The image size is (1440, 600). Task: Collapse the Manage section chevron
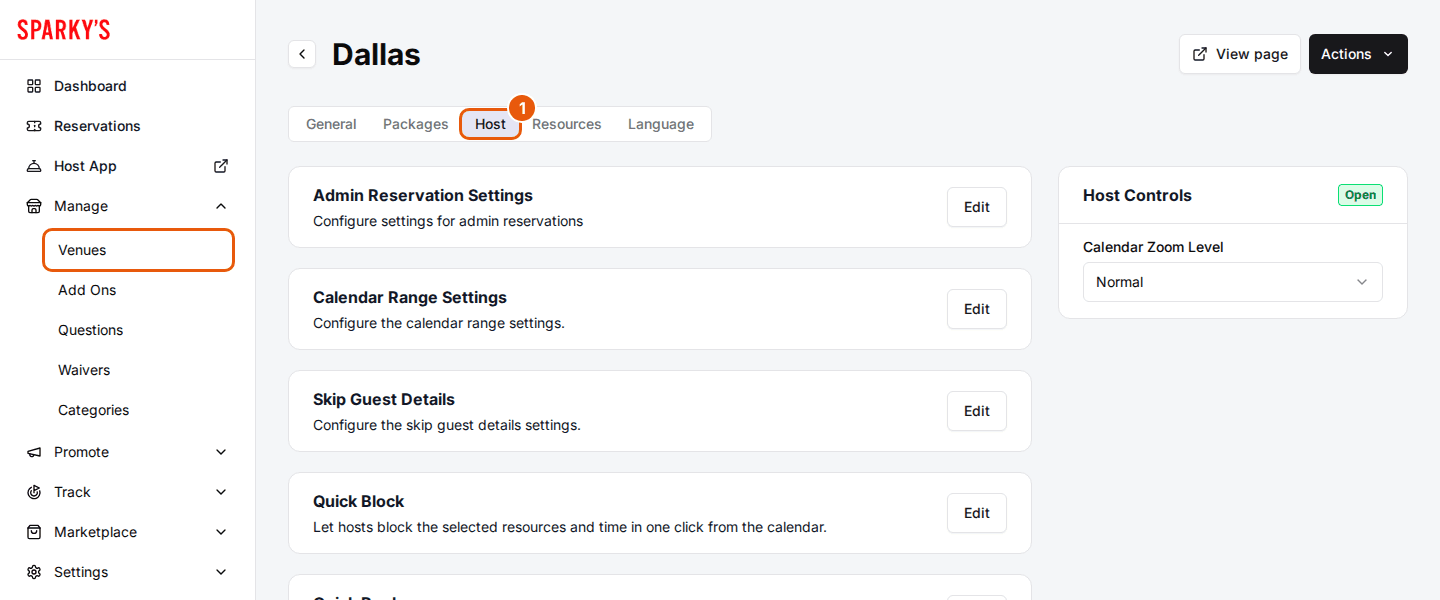[x=221, y=206]
